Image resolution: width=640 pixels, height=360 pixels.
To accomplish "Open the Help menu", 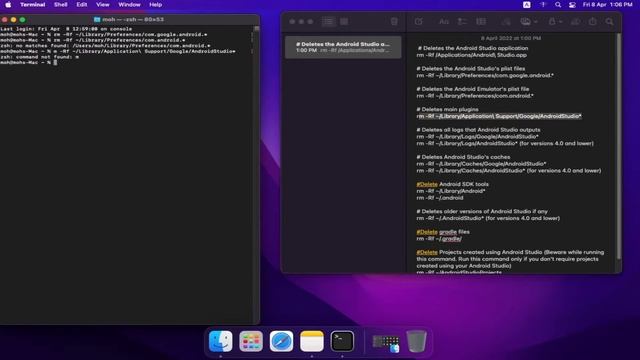I will pyautogui.click(x=155, y=5).
